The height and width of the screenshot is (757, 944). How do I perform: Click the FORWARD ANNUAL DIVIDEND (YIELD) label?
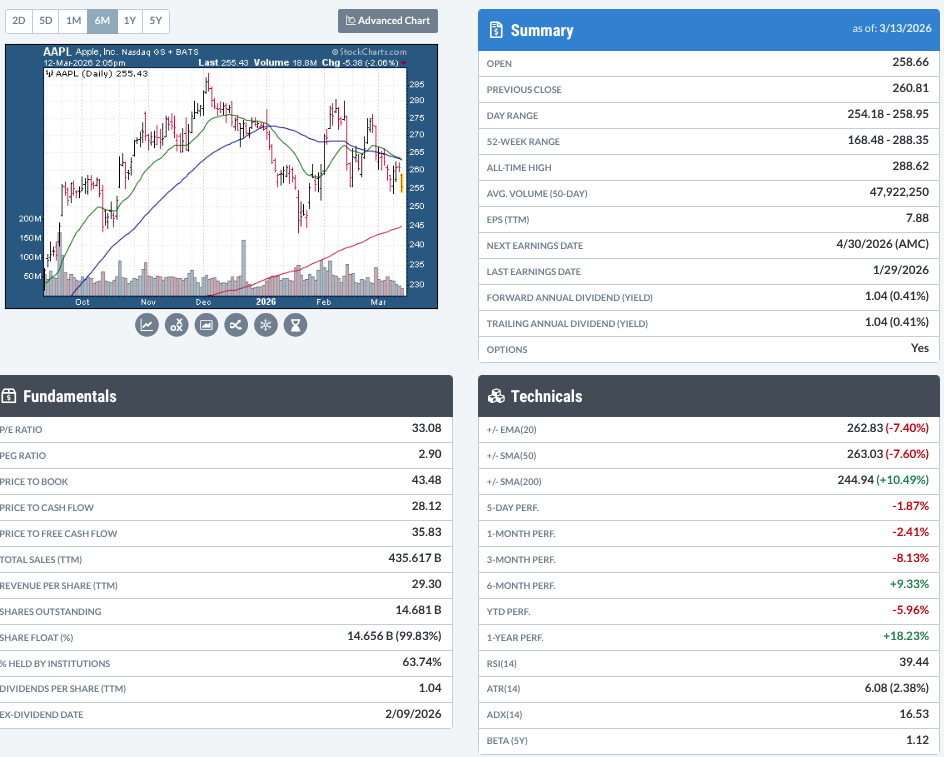(570, 298)
